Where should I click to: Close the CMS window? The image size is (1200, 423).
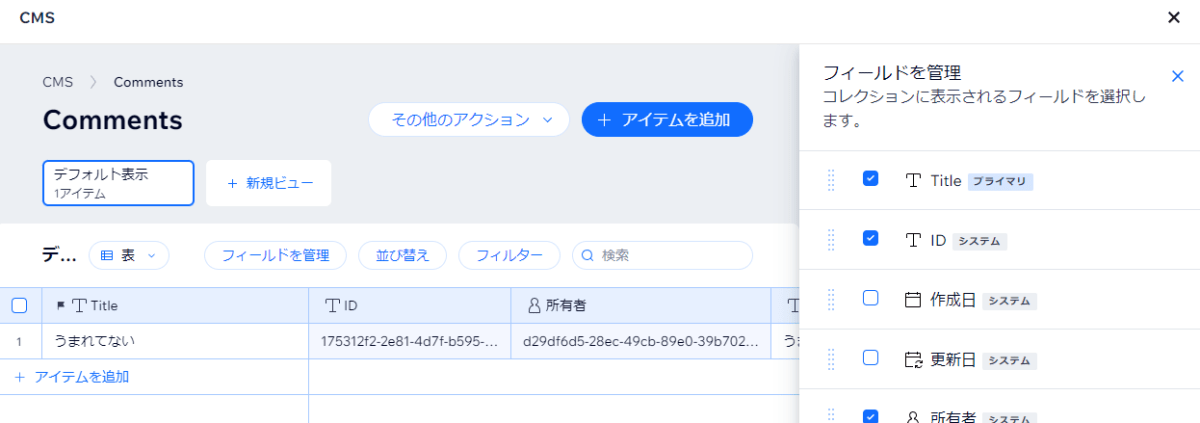(1174, 17)
